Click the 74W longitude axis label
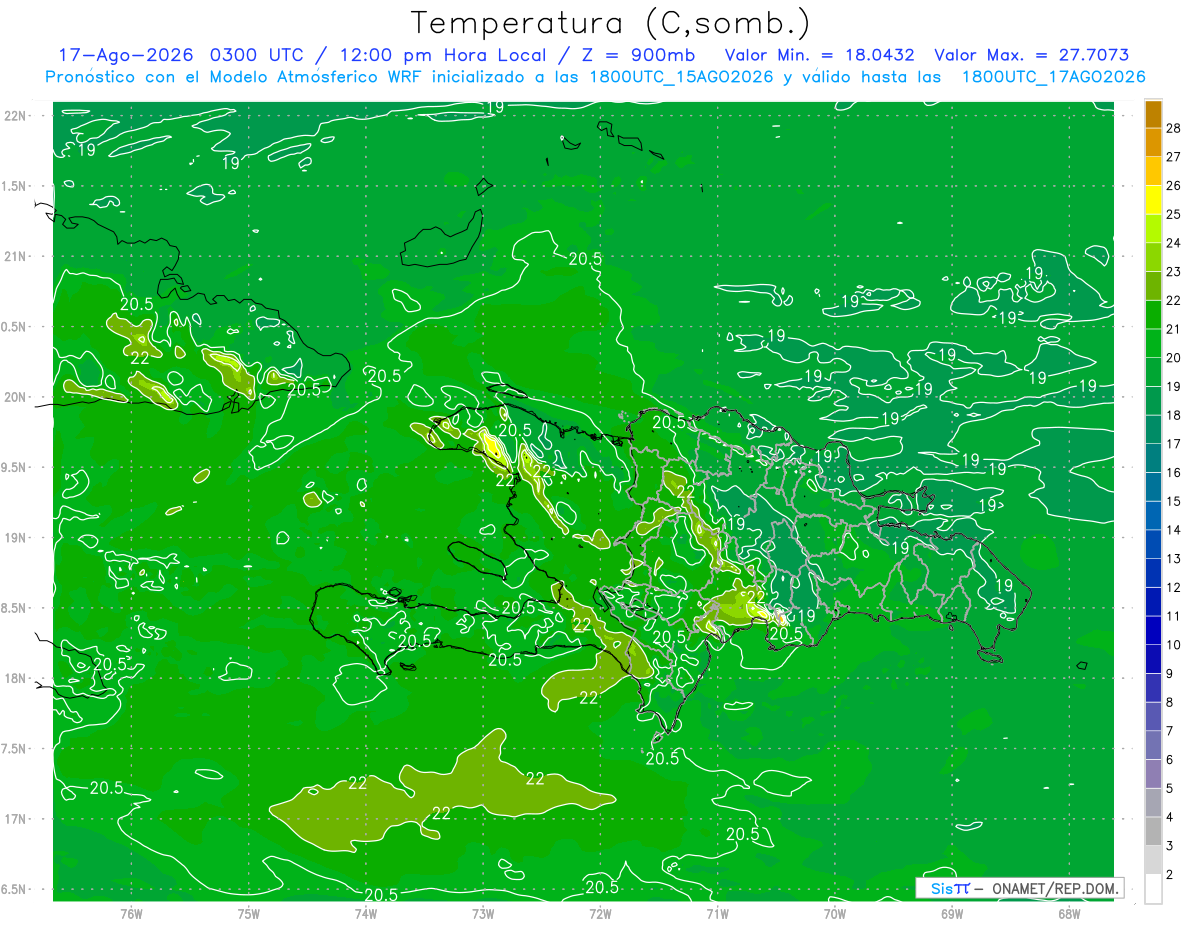Image resolution: width=1200 pixels, height=927 pixels. click(366, 913)
